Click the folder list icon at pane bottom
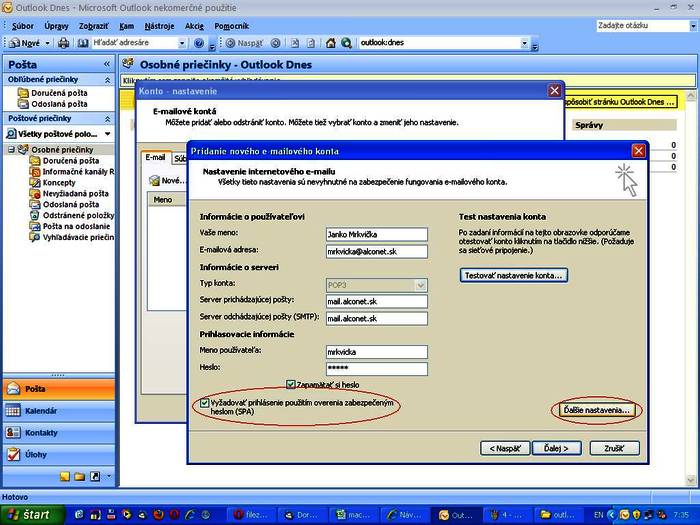700x525 pixels. pos(80,476)
